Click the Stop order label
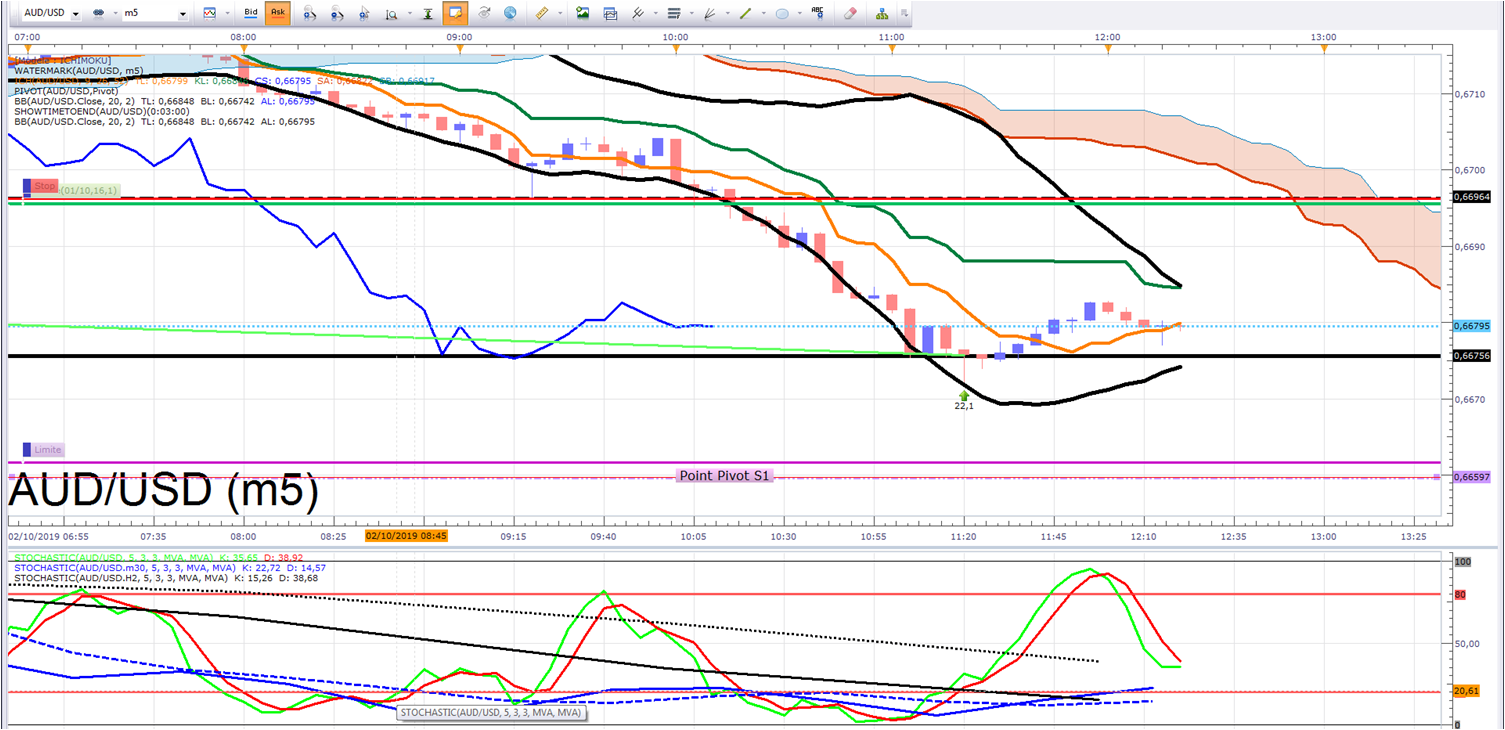1505x730 pixels. (x=45, y=186)
